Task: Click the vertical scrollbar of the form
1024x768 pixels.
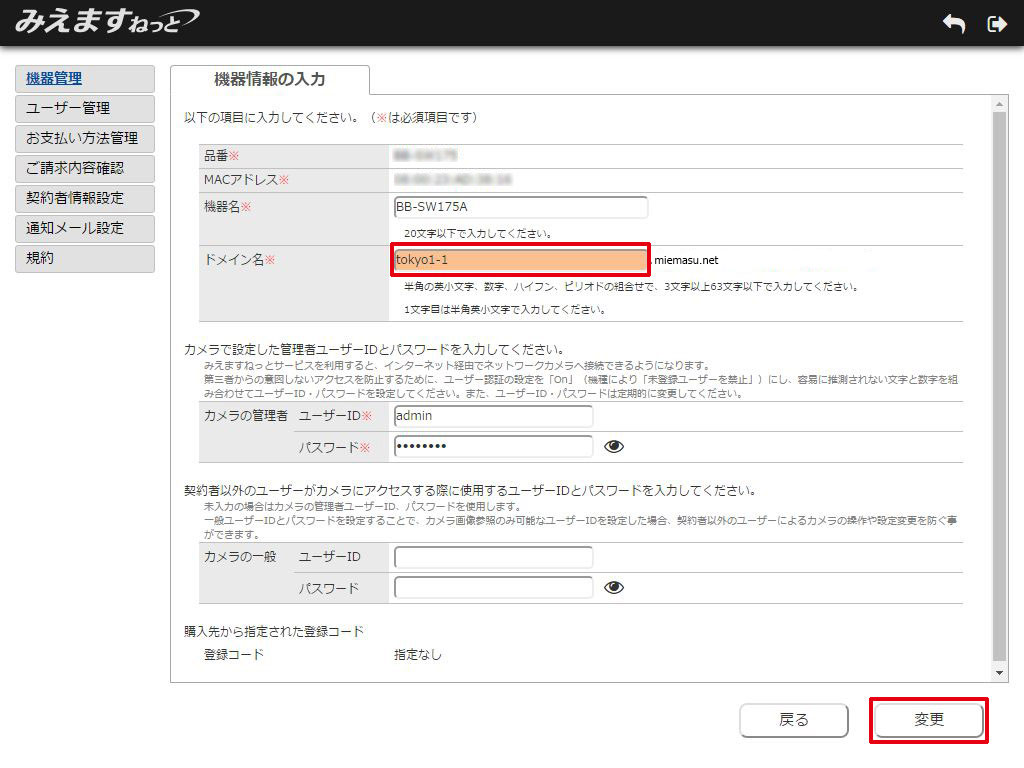Action: [x=999, y=380]
